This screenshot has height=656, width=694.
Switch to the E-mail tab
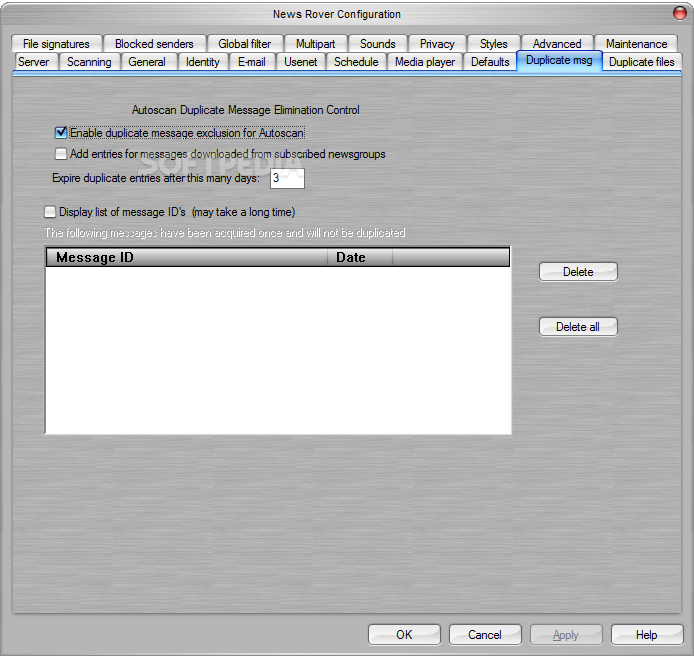click(x=252, y=62)
